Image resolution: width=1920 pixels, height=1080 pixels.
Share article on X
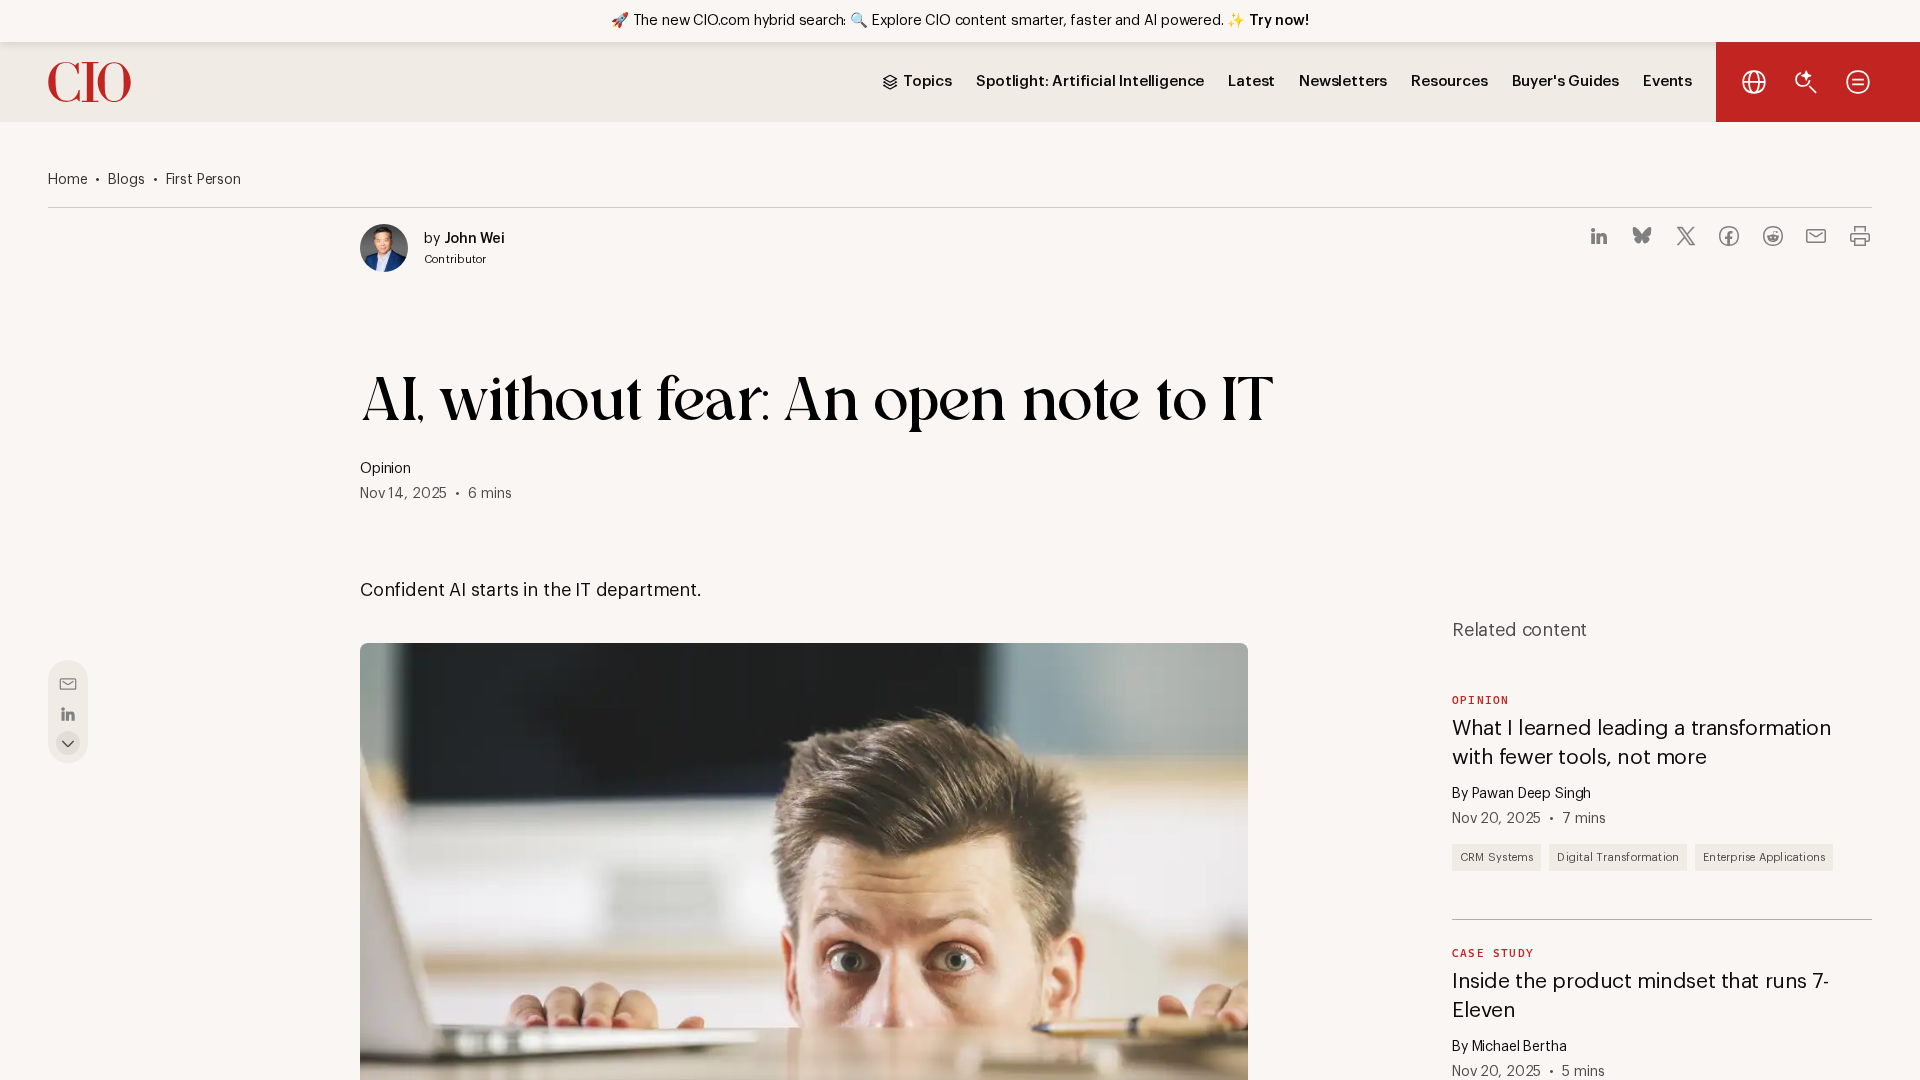point(1686,236)
